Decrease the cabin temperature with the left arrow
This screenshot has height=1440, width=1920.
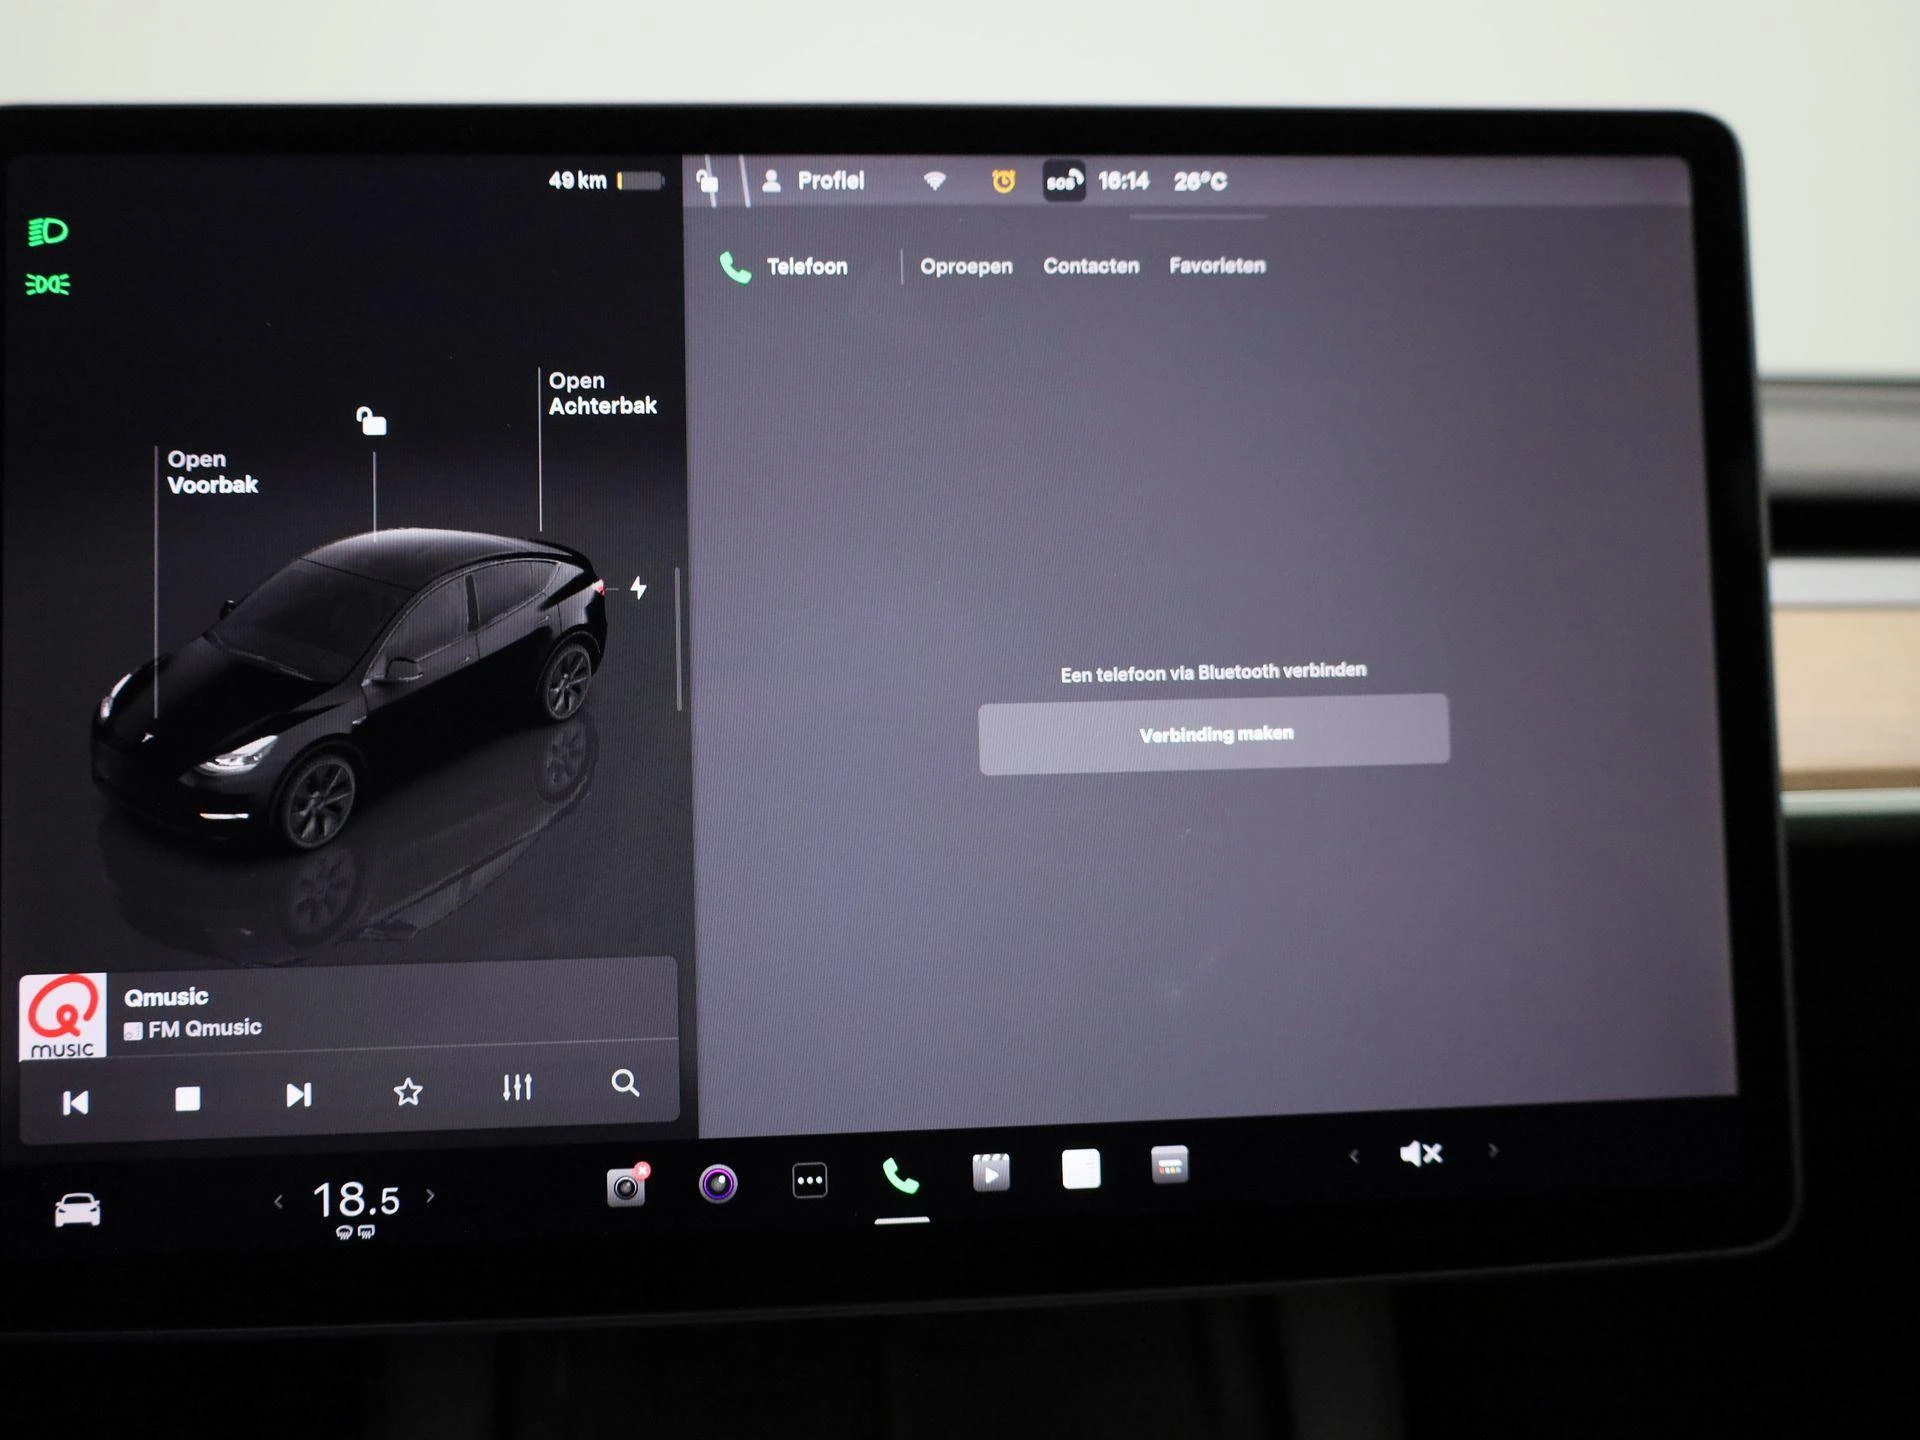point(279,1202)
